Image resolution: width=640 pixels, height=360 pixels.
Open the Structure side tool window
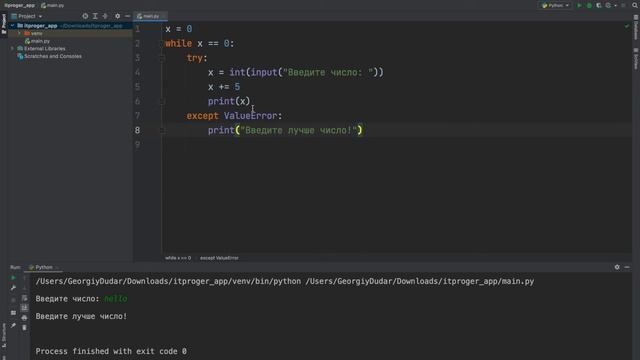coord(4,335)
